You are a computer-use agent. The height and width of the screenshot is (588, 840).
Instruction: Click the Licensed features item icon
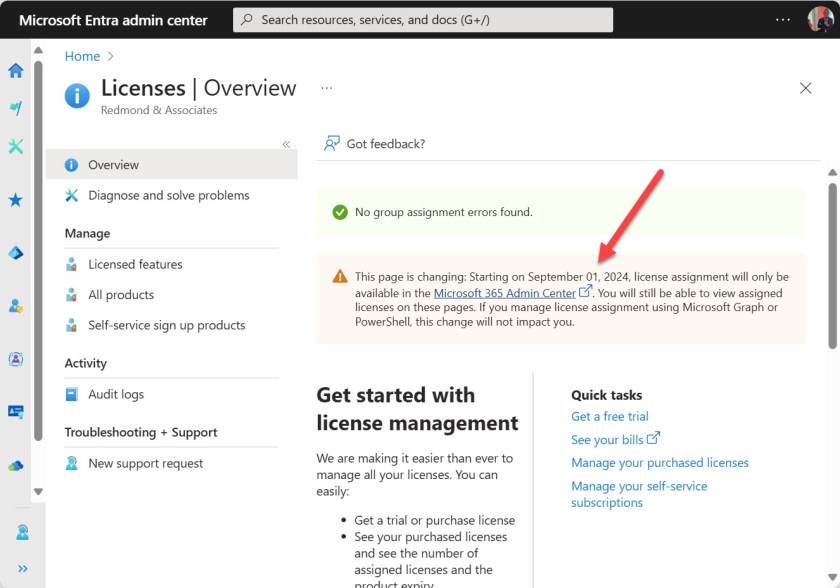(71, 264)
